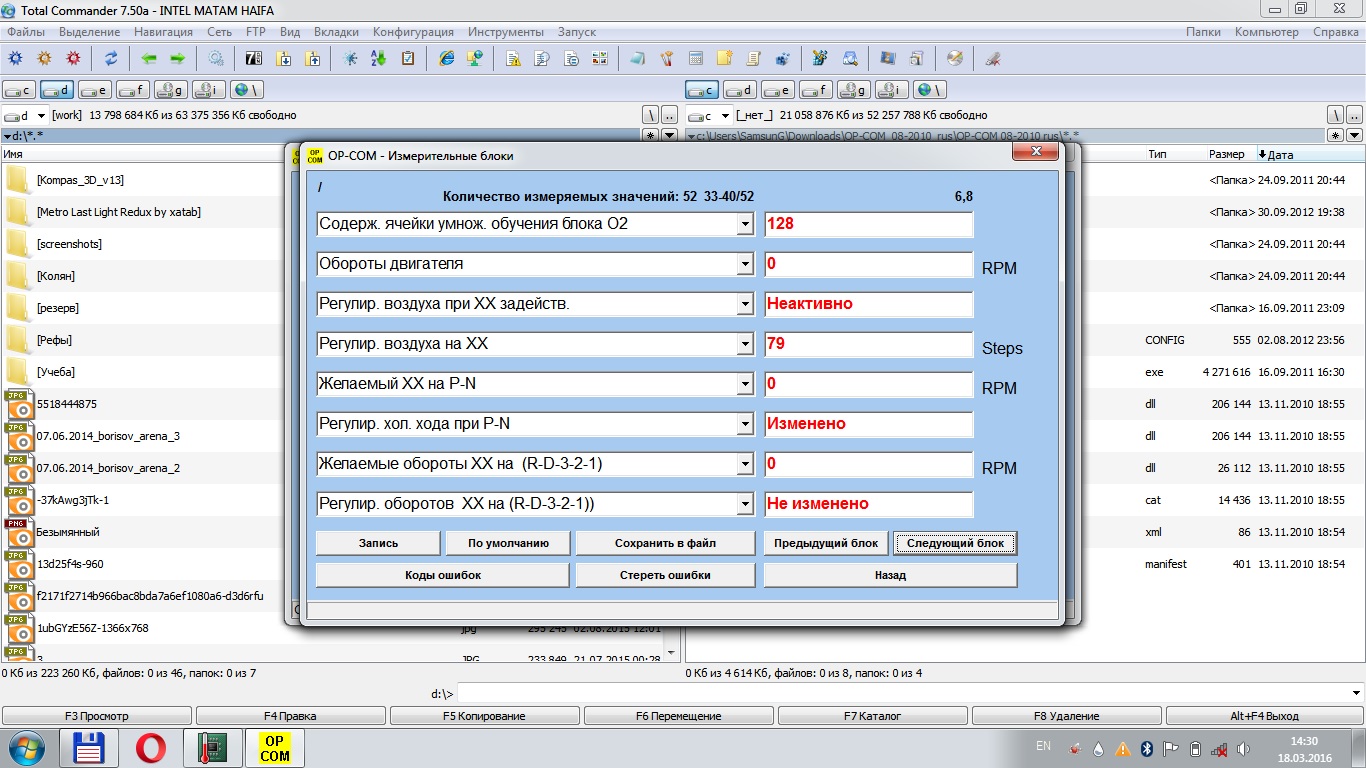Image resolution: width=1366 pixels, height=768 pixels.
Task: Open dropdown for 'Регулир. оборотов XX на (R-D-3-2-1))'
Action: (745, 504)
